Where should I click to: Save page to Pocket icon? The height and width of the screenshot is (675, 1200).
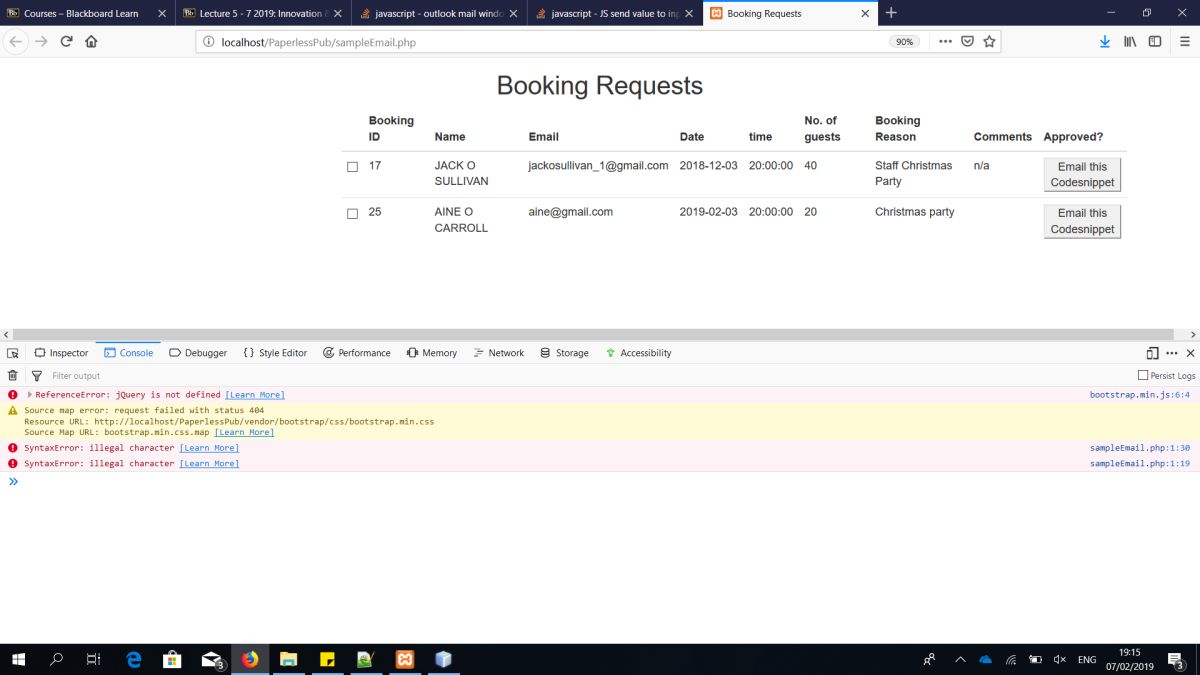[x=967, y=41]
